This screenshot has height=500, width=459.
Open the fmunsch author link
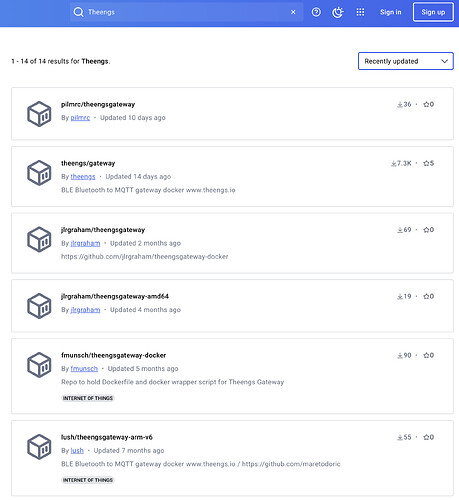(x=84, y=369)
